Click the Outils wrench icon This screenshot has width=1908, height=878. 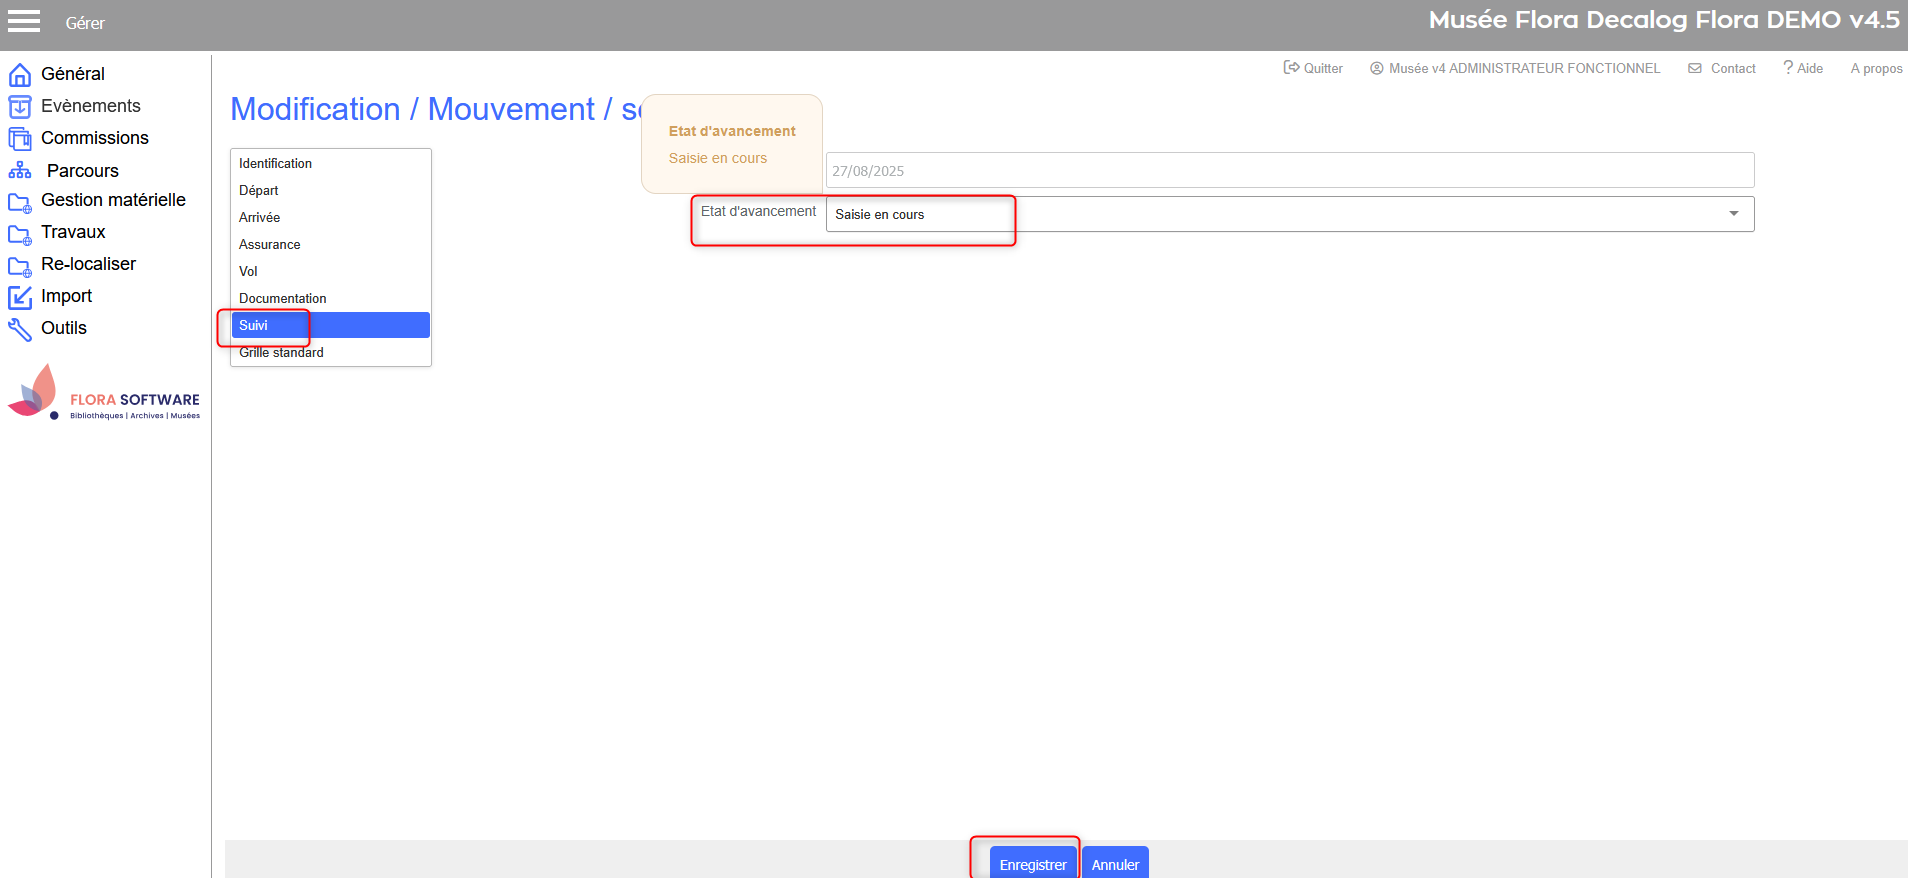(x=20, y=329)
